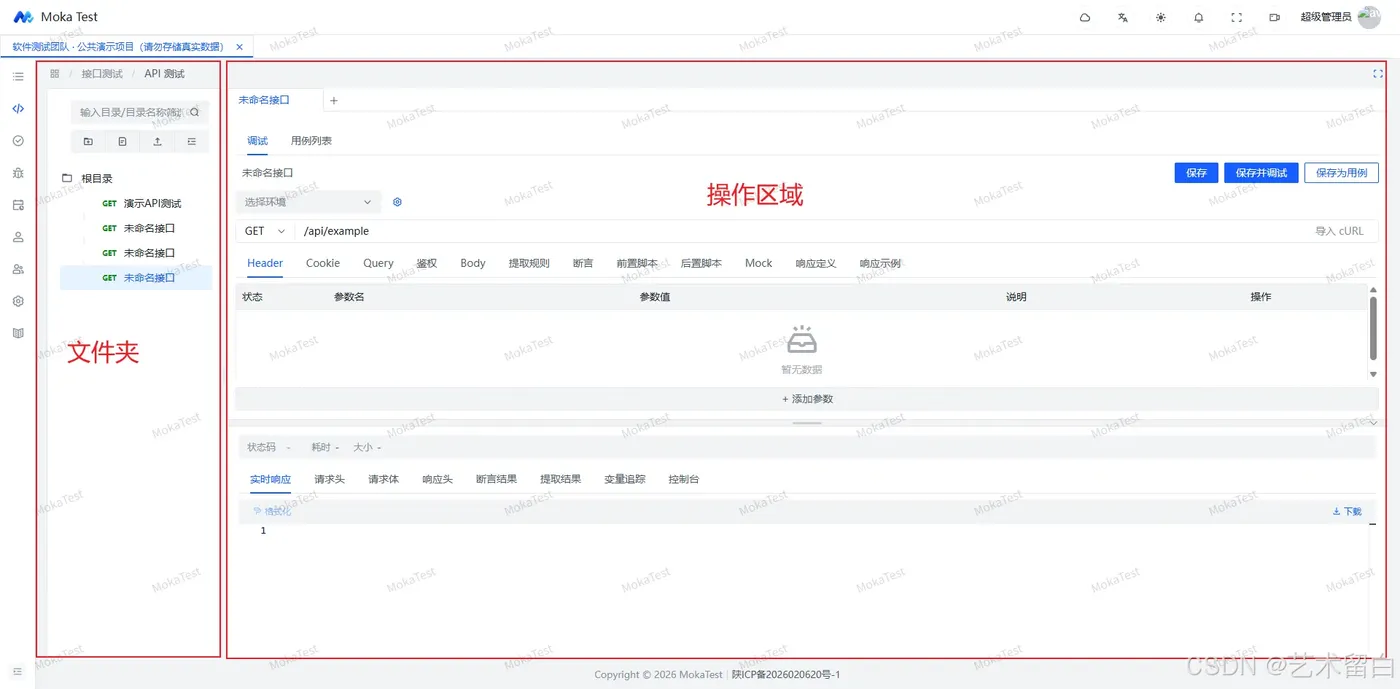
Task: Open the Mock tab
Action: point(759,263)
